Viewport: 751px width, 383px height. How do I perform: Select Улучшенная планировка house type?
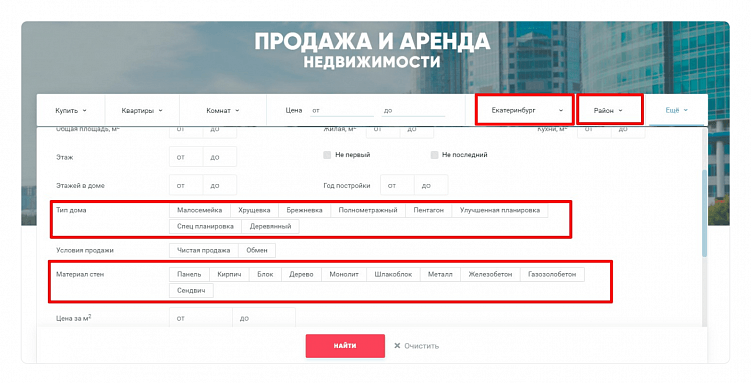500,210
